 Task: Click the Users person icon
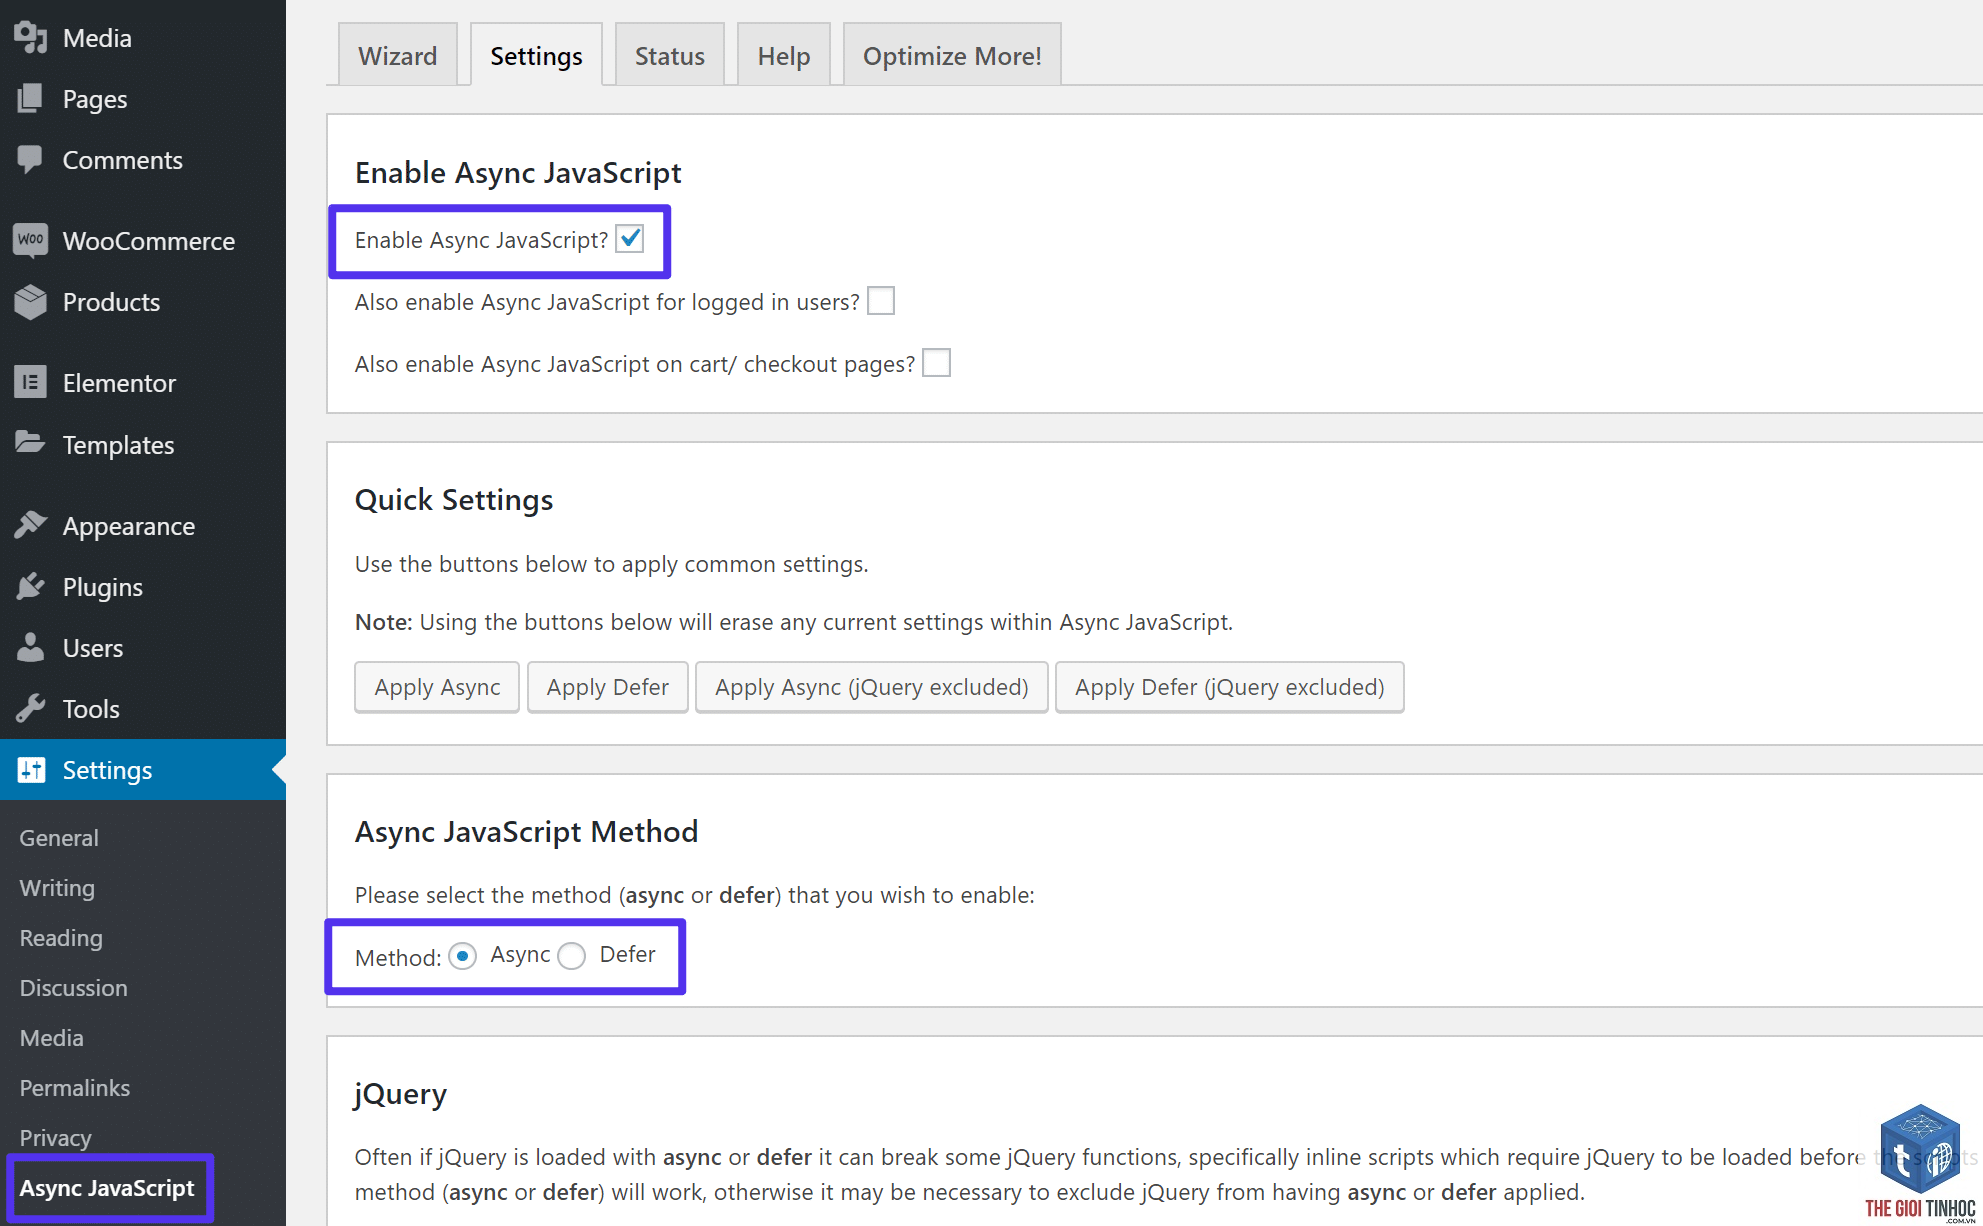click(x=31, y=647)
